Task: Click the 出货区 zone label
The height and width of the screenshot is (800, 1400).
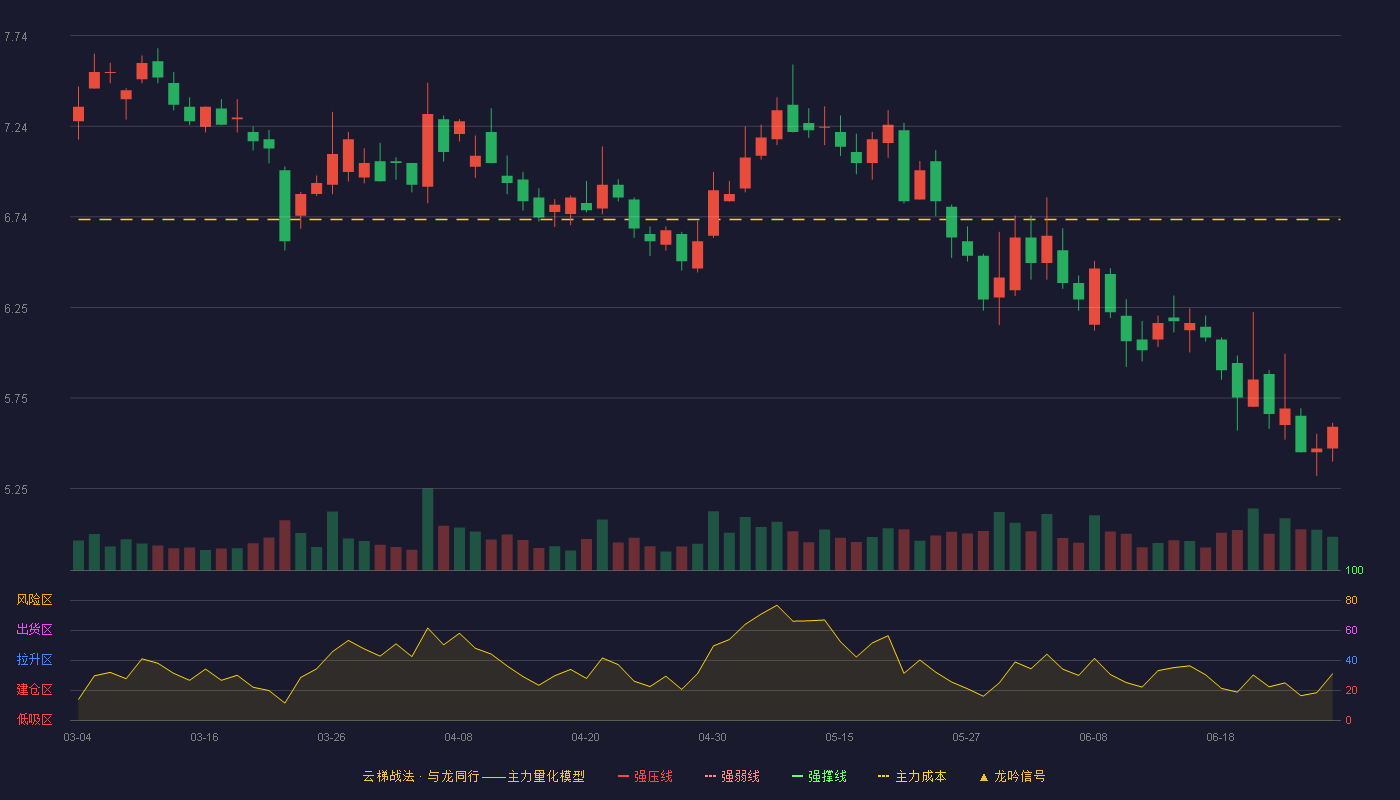Action: coord(34,630)
